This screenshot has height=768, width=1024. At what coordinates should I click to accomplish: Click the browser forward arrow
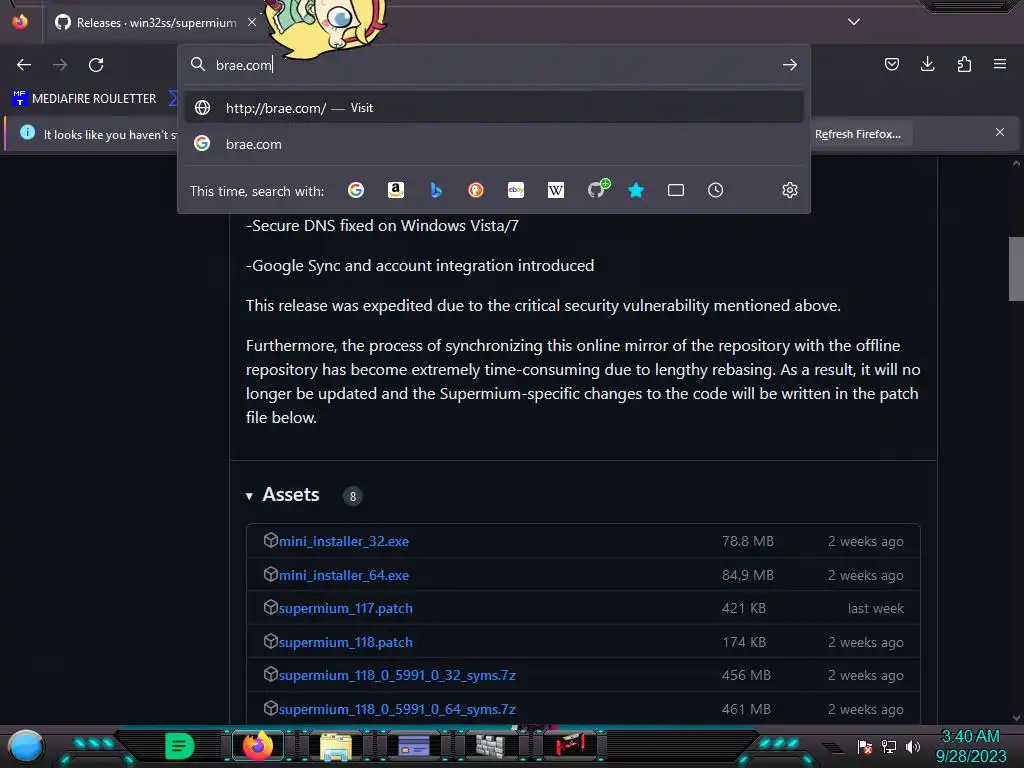click(x=60, y=65)
